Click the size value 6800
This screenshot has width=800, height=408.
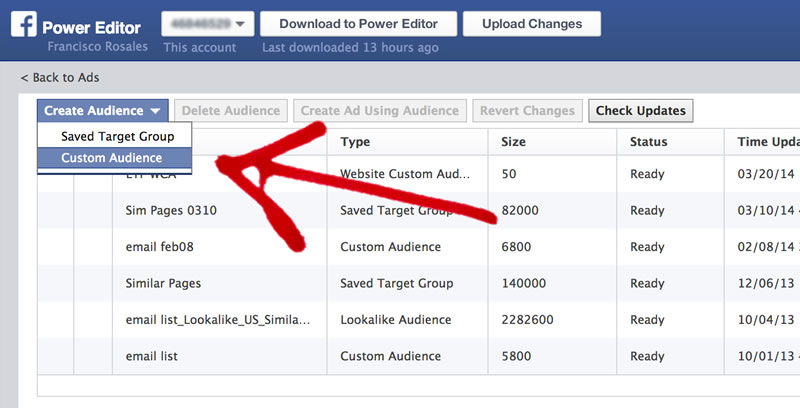click(x=516, y=247)
